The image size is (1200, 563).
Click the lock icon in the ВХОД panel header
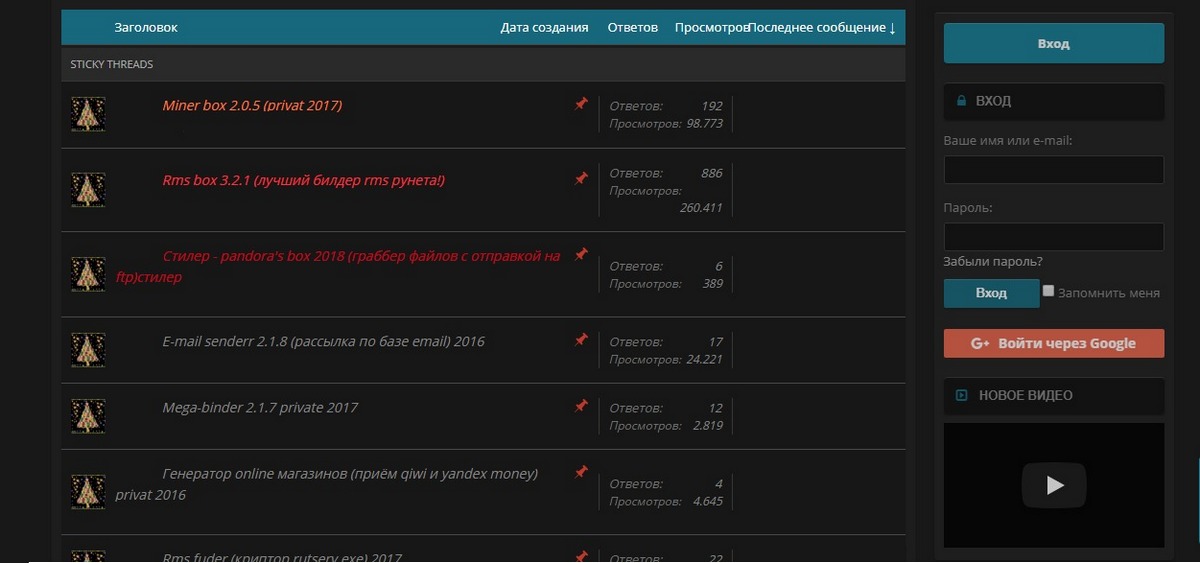[x=962, y=101]
